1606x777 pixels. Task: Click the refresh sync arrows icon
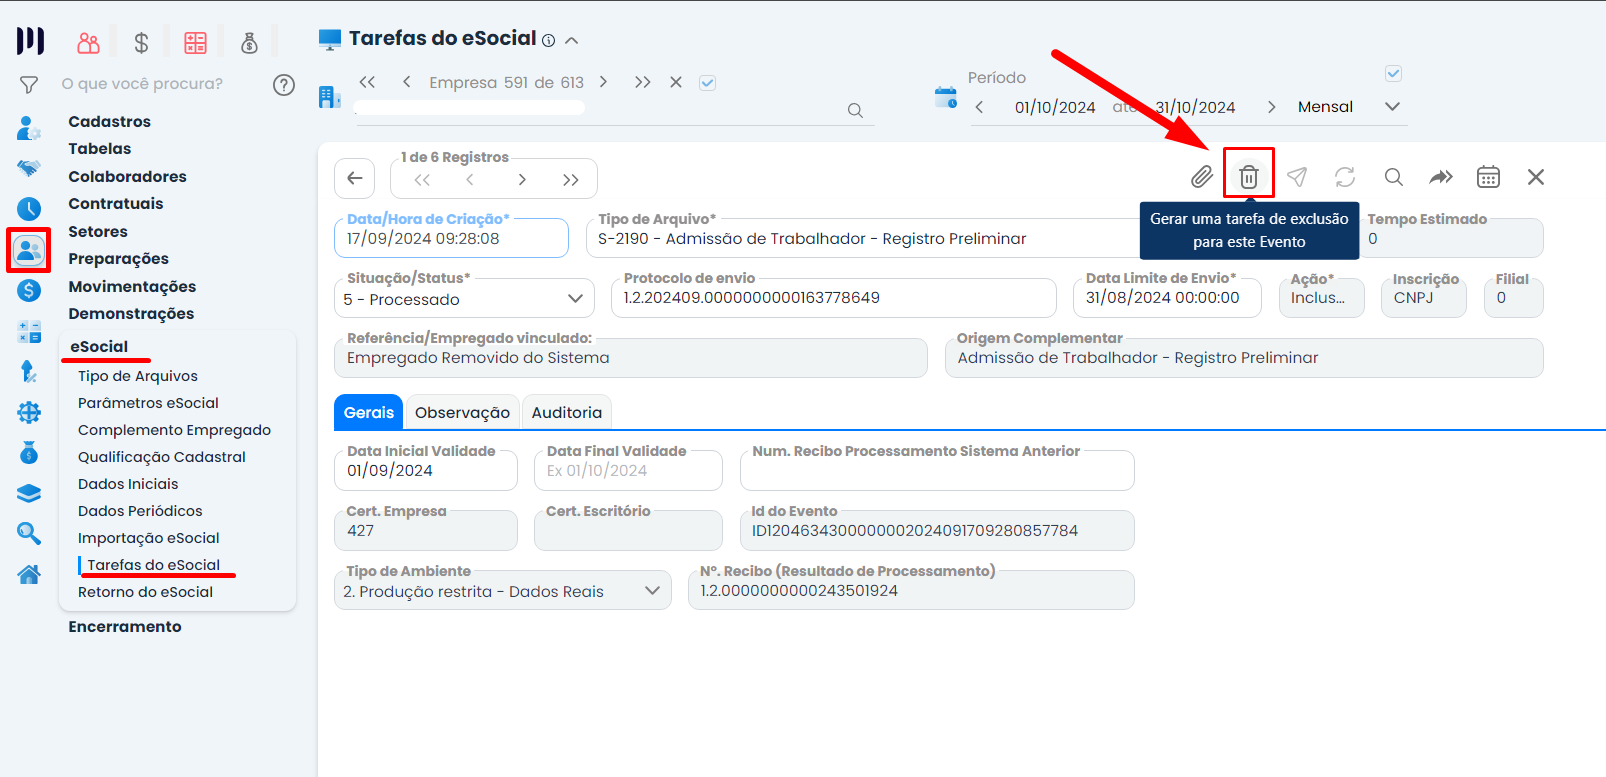1345,177
